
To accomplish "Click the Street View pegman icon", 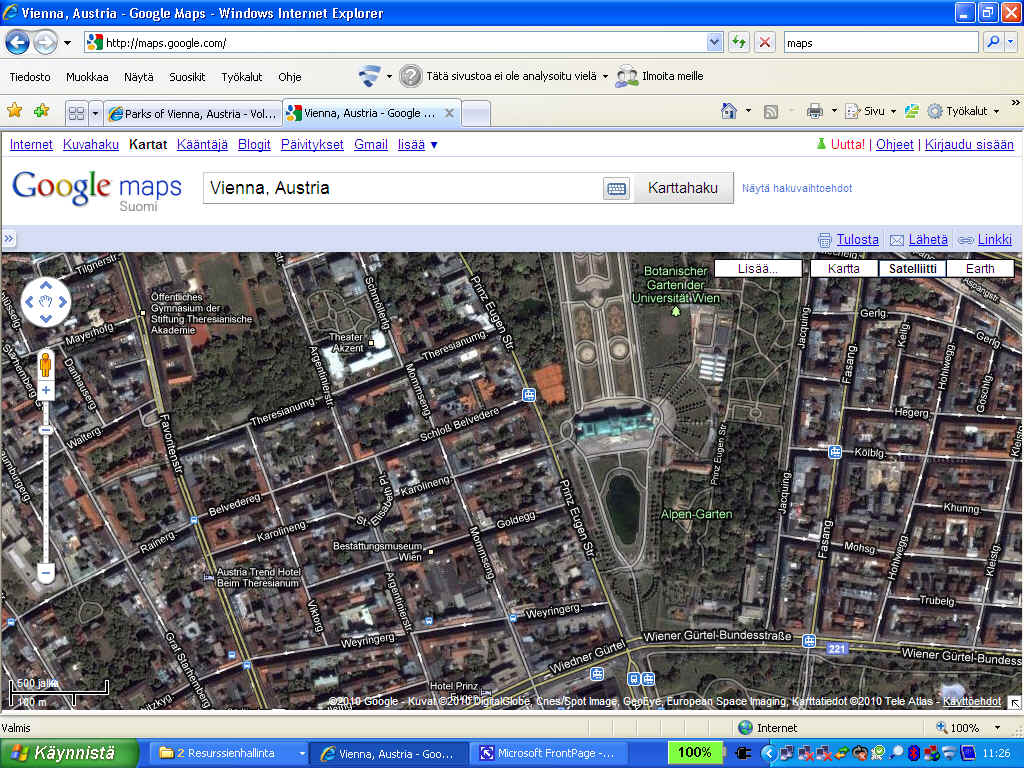I will [x=45, y=364].
